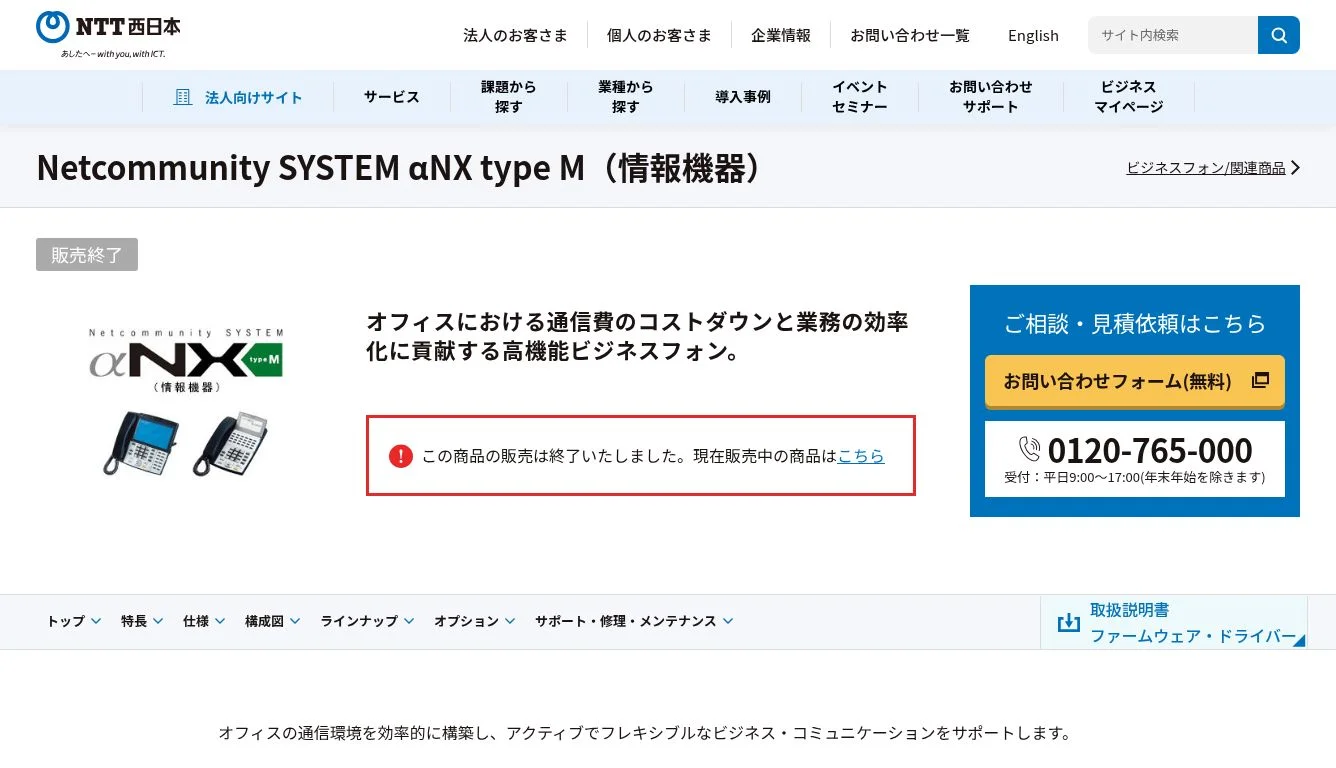Click the download icon beside 取扱説明書

coord(1069,623)
